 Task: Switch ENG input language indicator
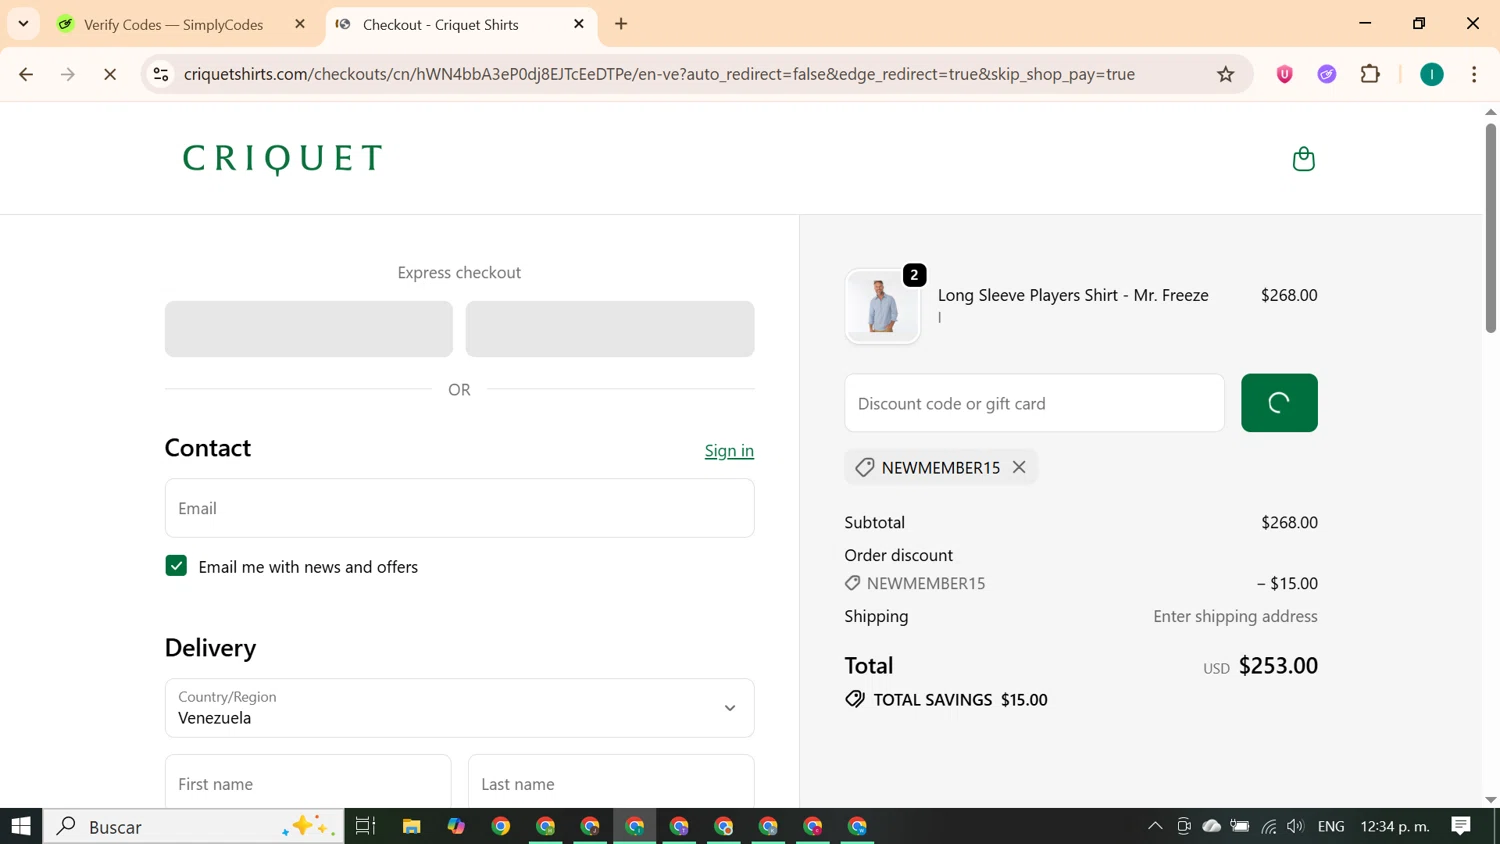[x=1331, y=826]
